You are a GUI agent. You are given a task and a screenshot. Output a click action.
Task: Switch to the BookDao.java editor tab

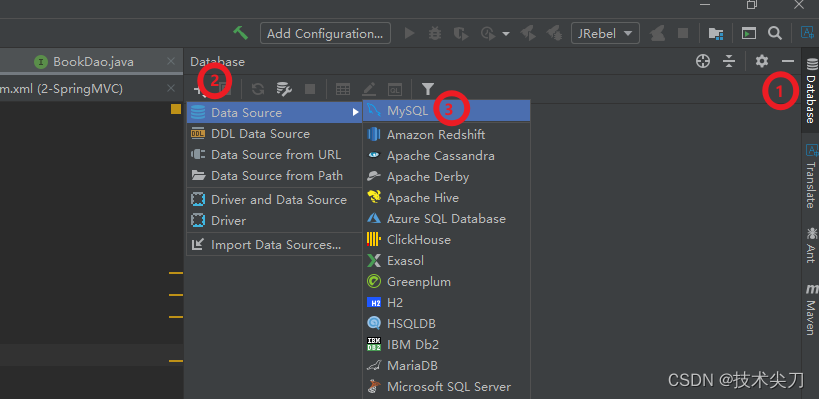pos(93,62)
